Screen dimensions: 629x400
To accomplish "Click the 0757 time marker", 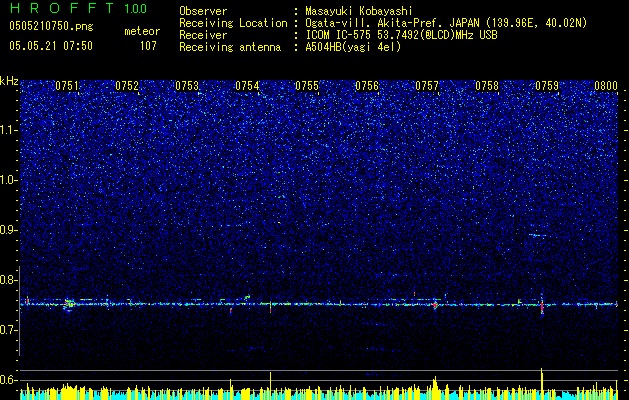I will click(427, 85).
